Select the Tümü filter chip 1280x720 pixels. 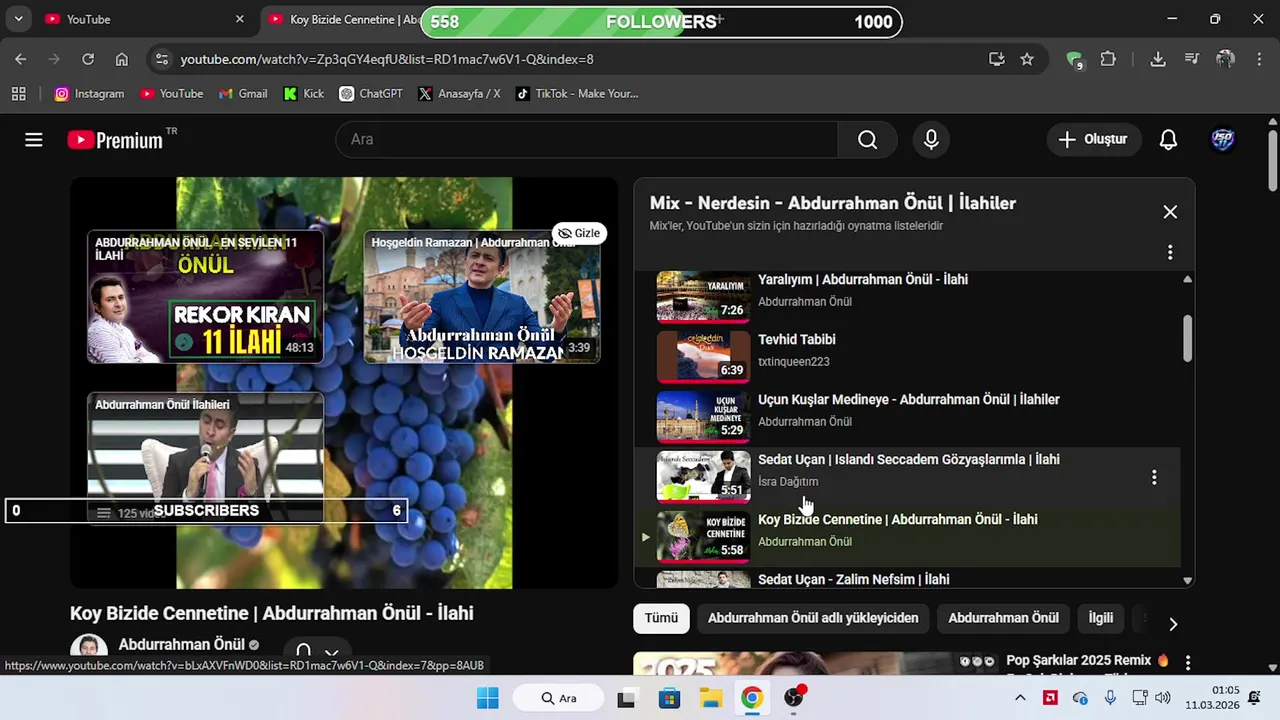pos(661,618)
